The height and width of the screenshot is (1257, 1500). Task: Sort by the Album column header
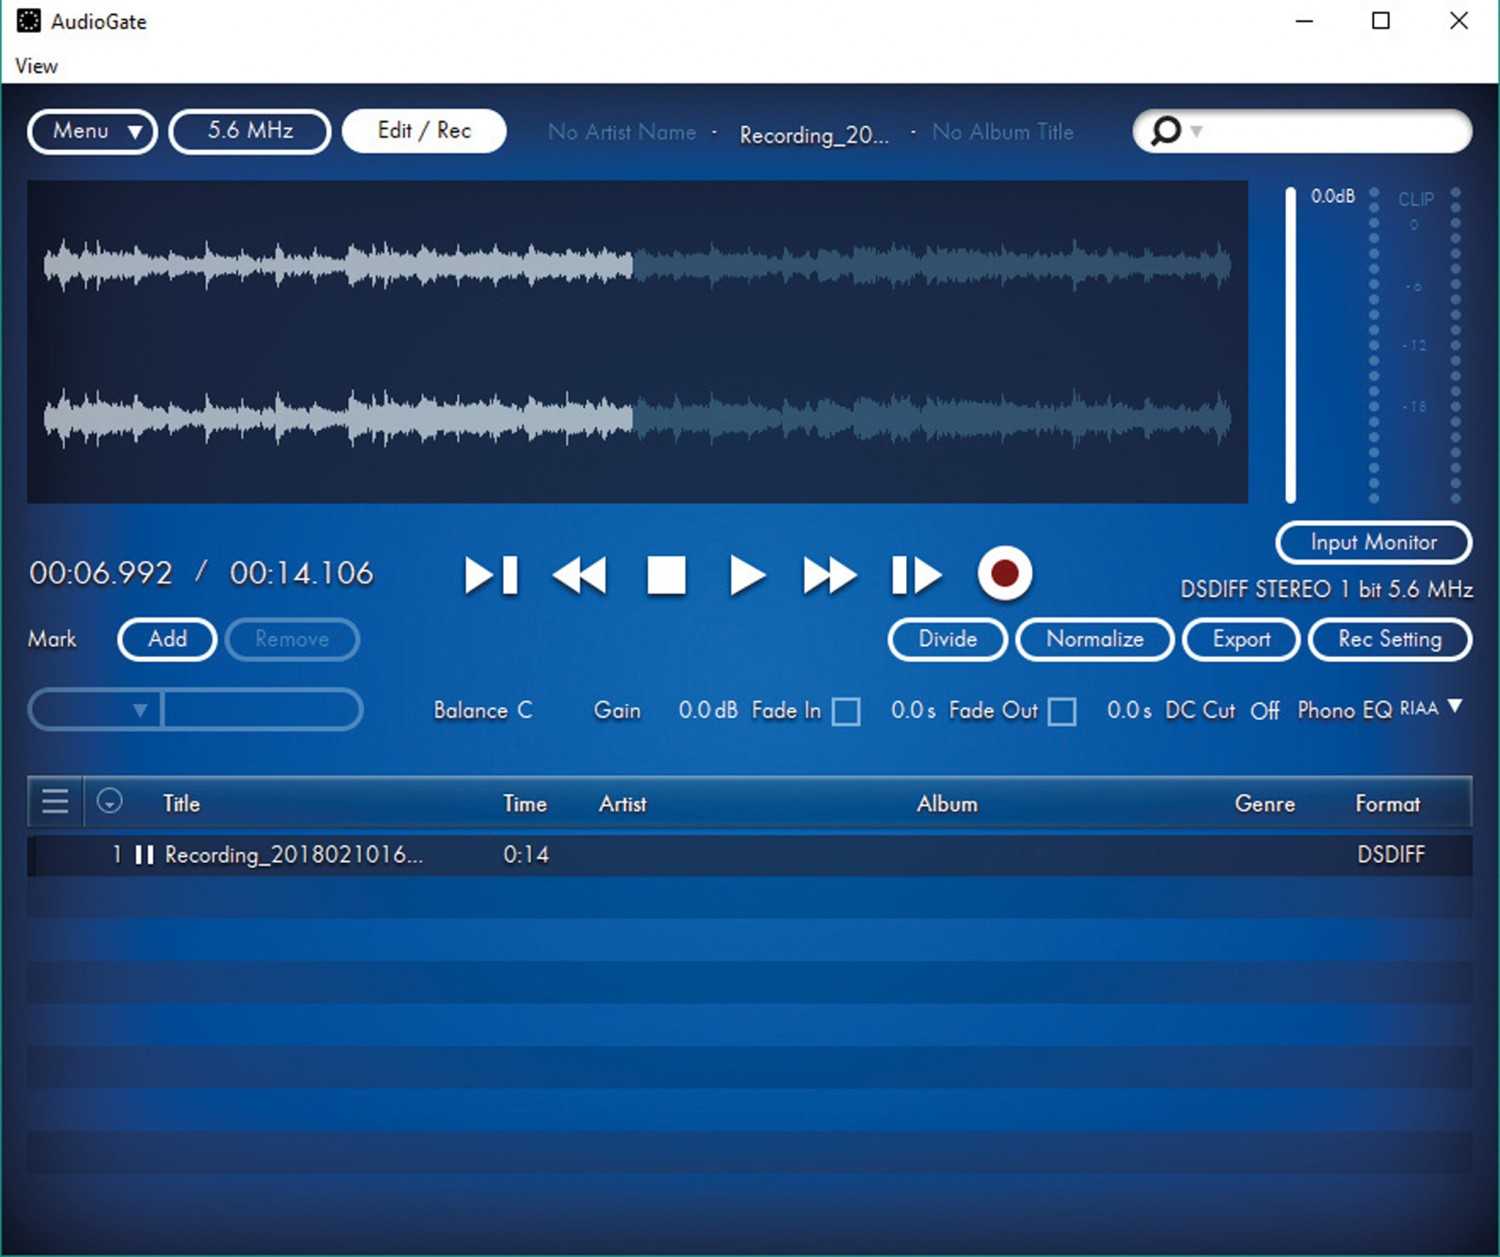(947, 803)
